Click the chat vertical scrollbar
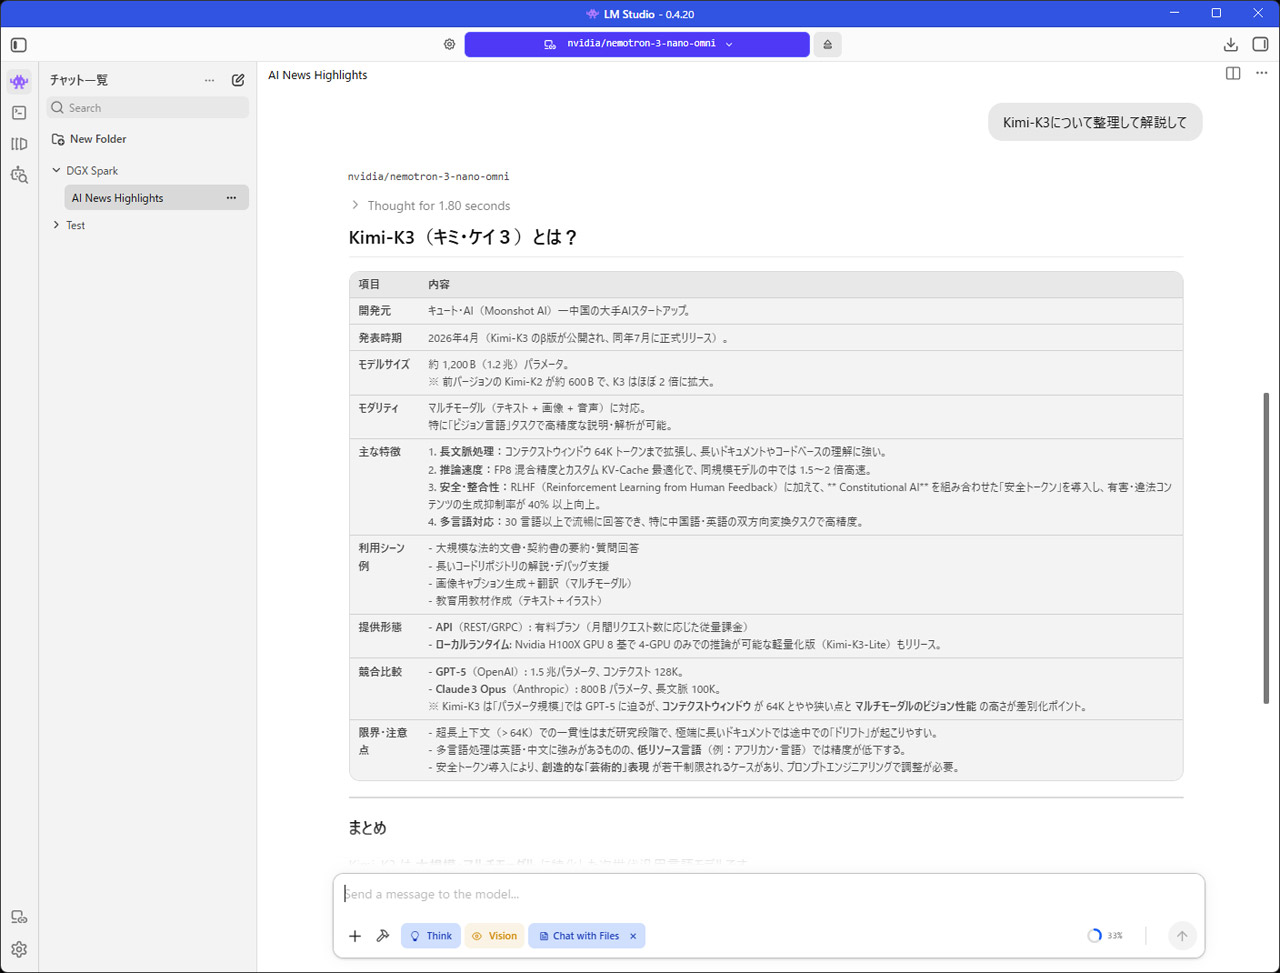 coord(1266,549)
